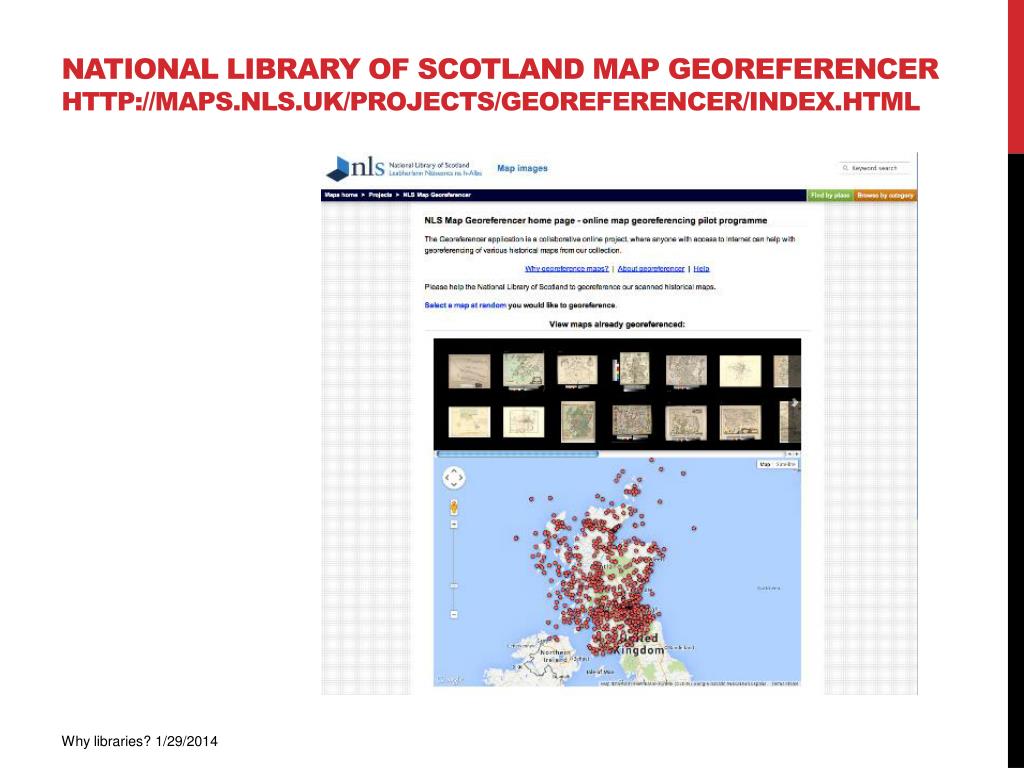Open Projects breadcrumb link
Image resolution: width=1024 pixels, height=768 pixels.
coord(380,195)
